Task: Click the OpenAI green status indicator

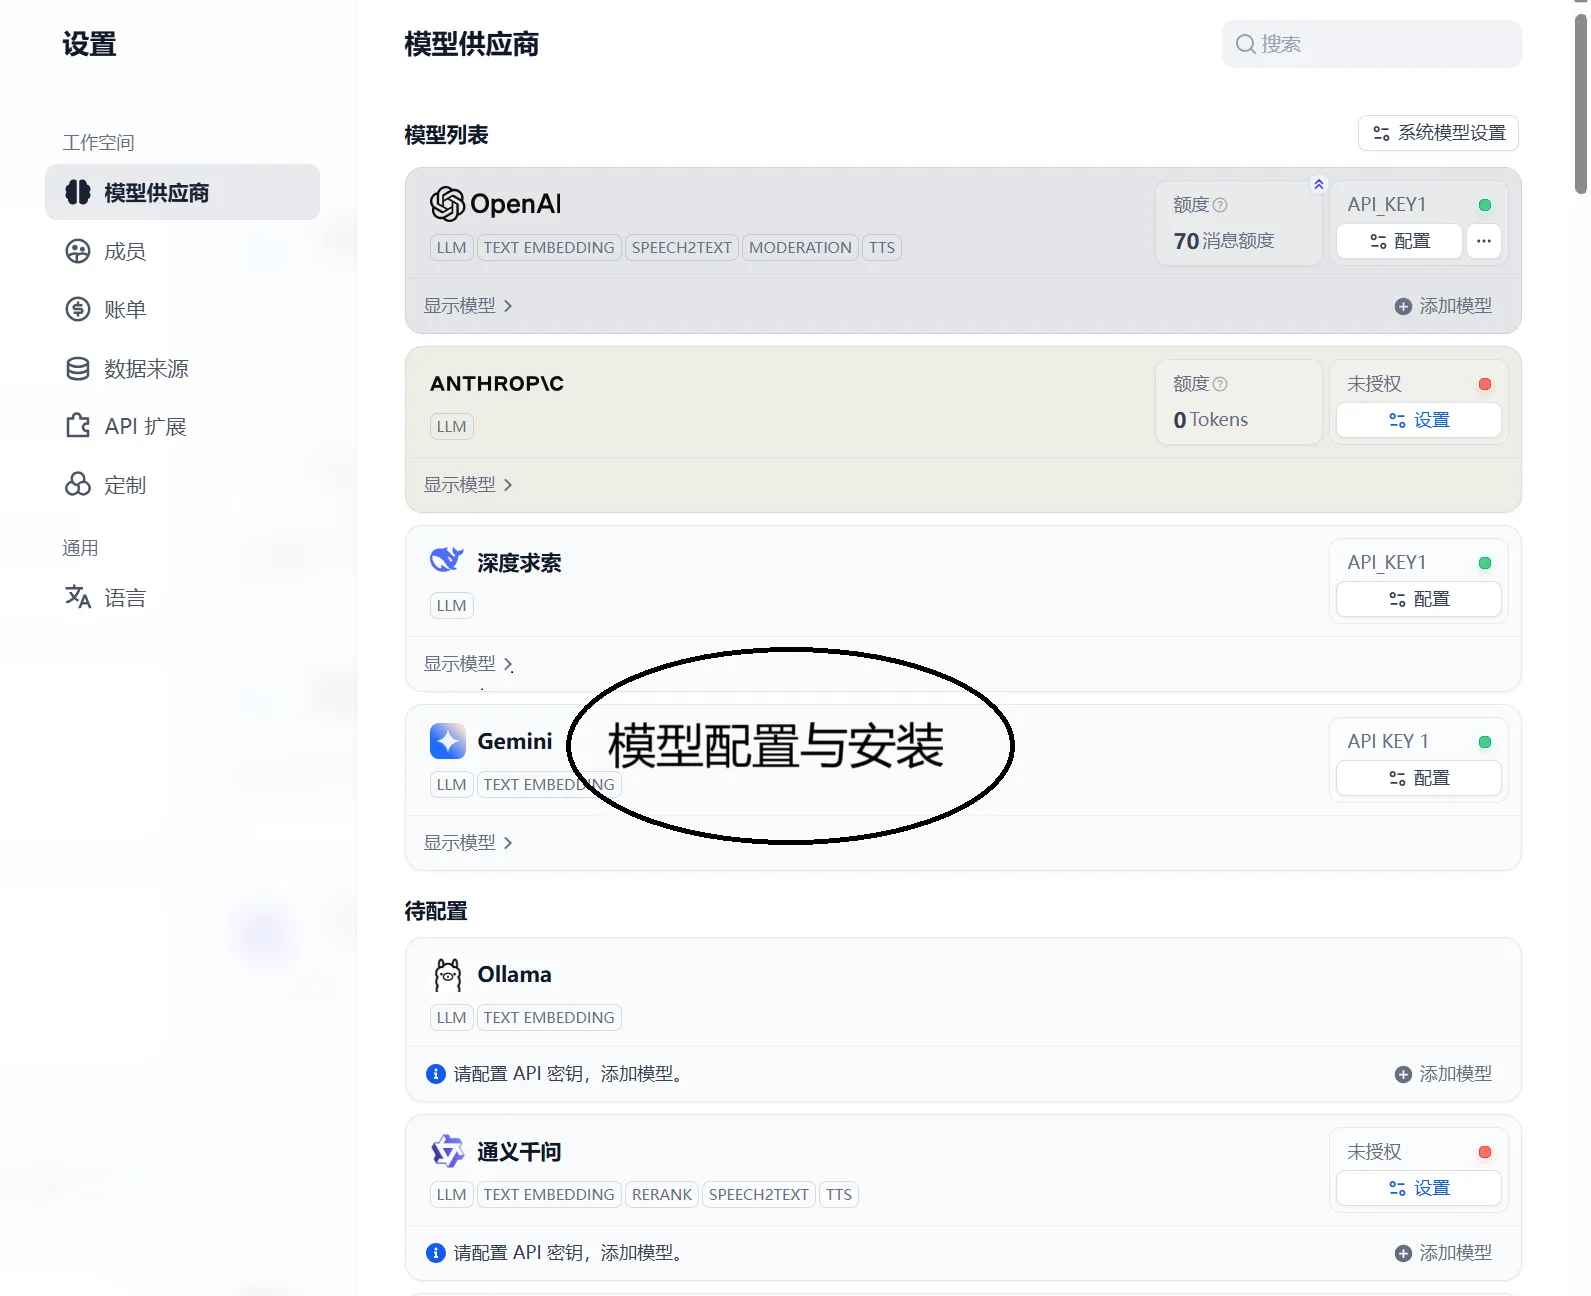Action: pos(1485,205)
